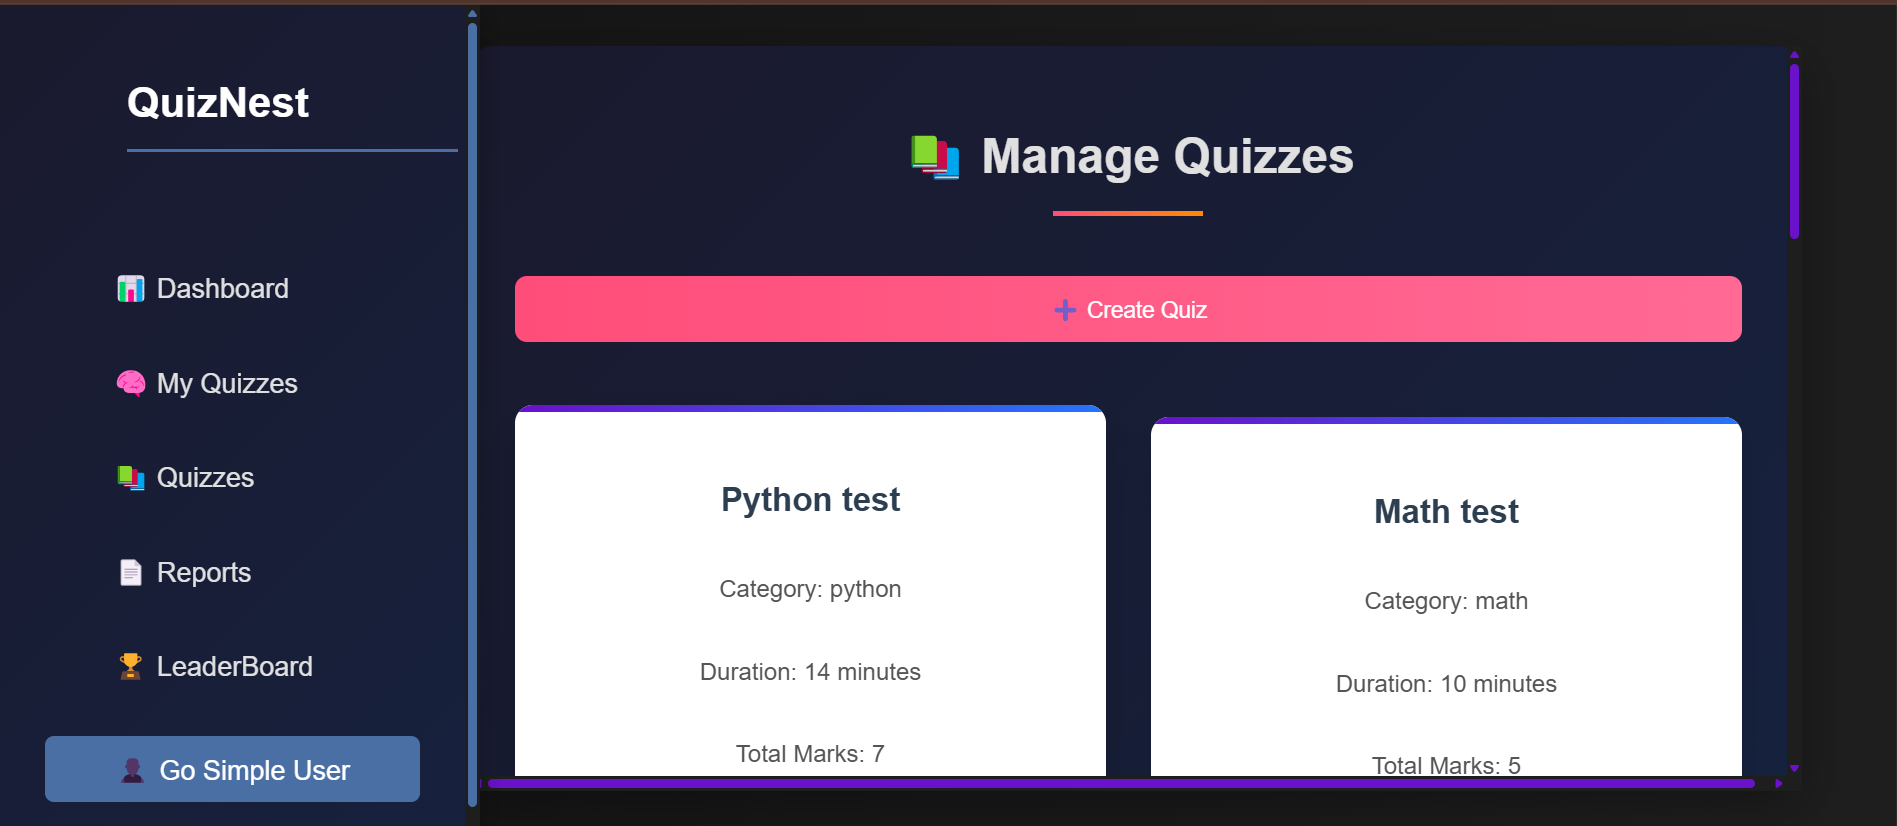Click the purple horizontal scrollbar at bottom

tap(1120, 784)
